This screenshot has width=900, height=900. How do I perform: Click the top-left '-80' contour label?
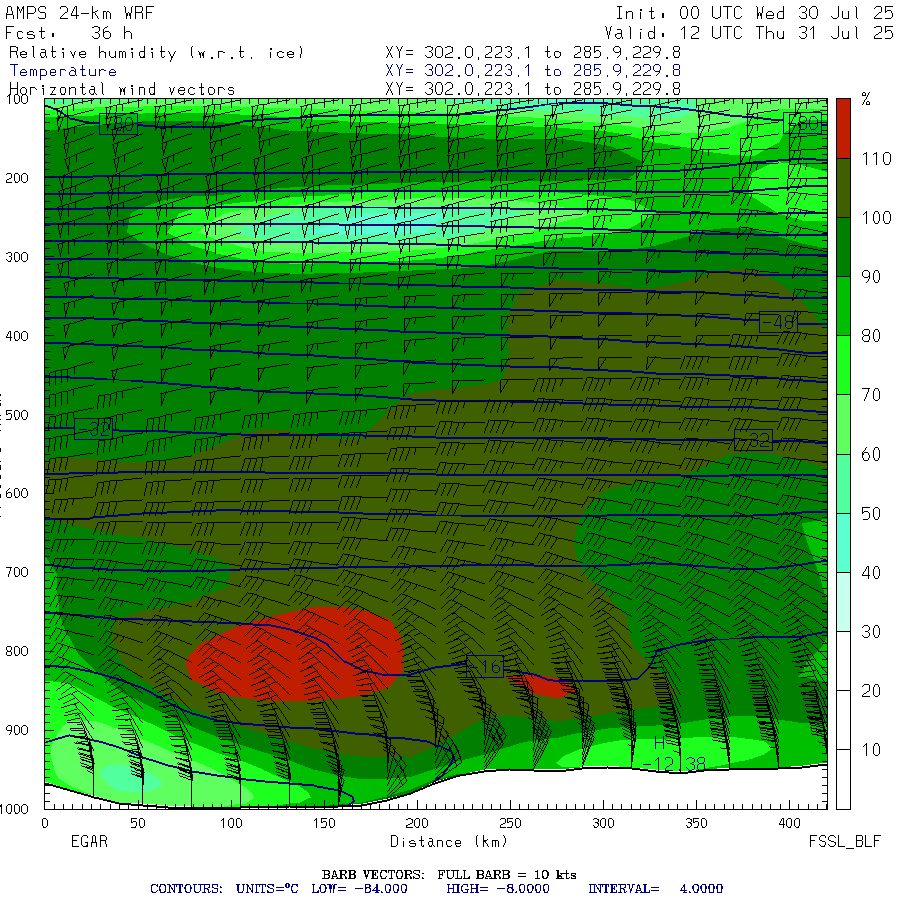118,123
